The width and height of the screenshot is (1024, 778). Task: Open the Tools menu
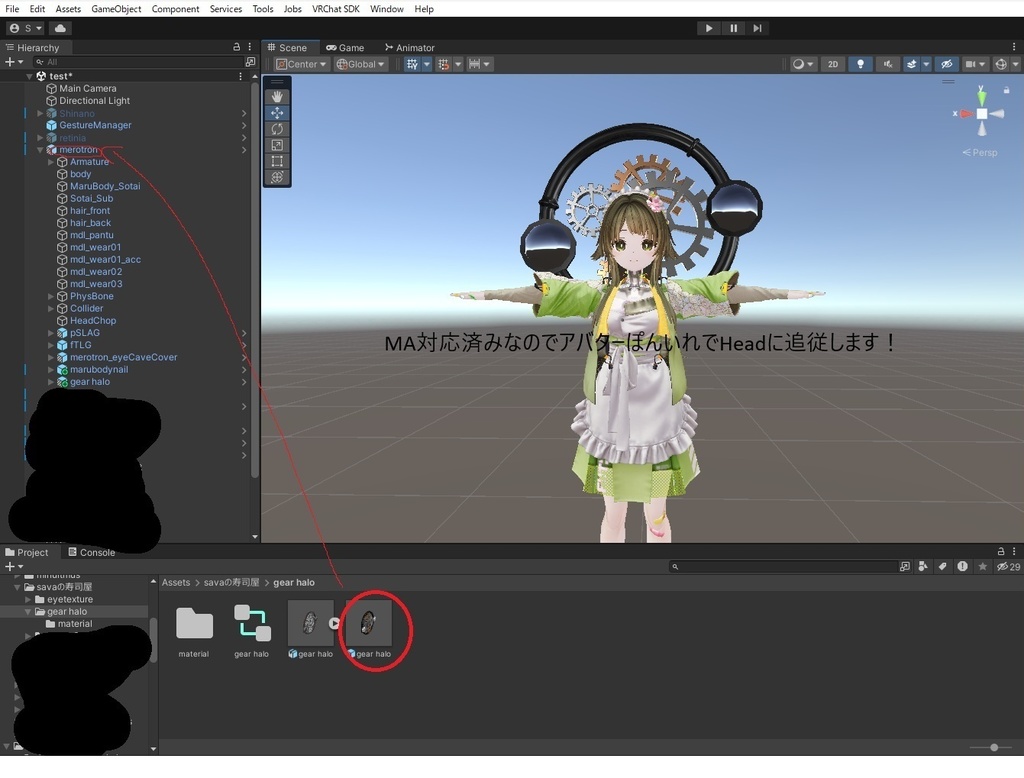click(x=263, y=8)
